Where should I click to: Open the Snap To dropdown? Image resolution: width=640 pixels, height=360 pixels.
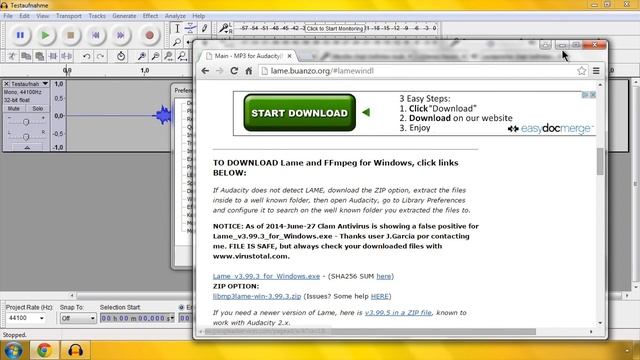pos(92,318)
